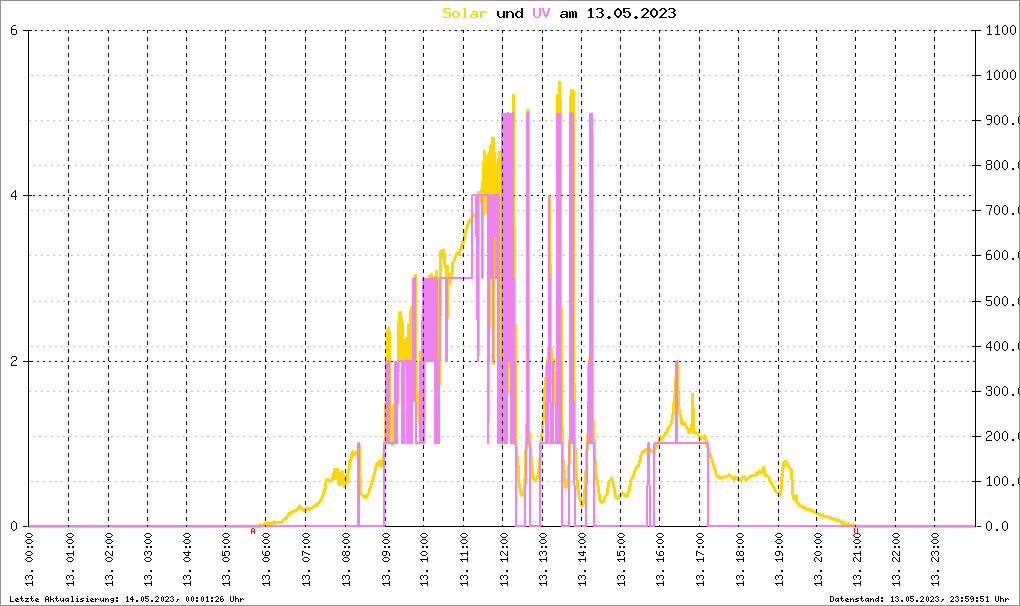Click the time label "13. 23:00"
Image resolution: width=1020 pixels, height=606 pixels.
(936, 559)
